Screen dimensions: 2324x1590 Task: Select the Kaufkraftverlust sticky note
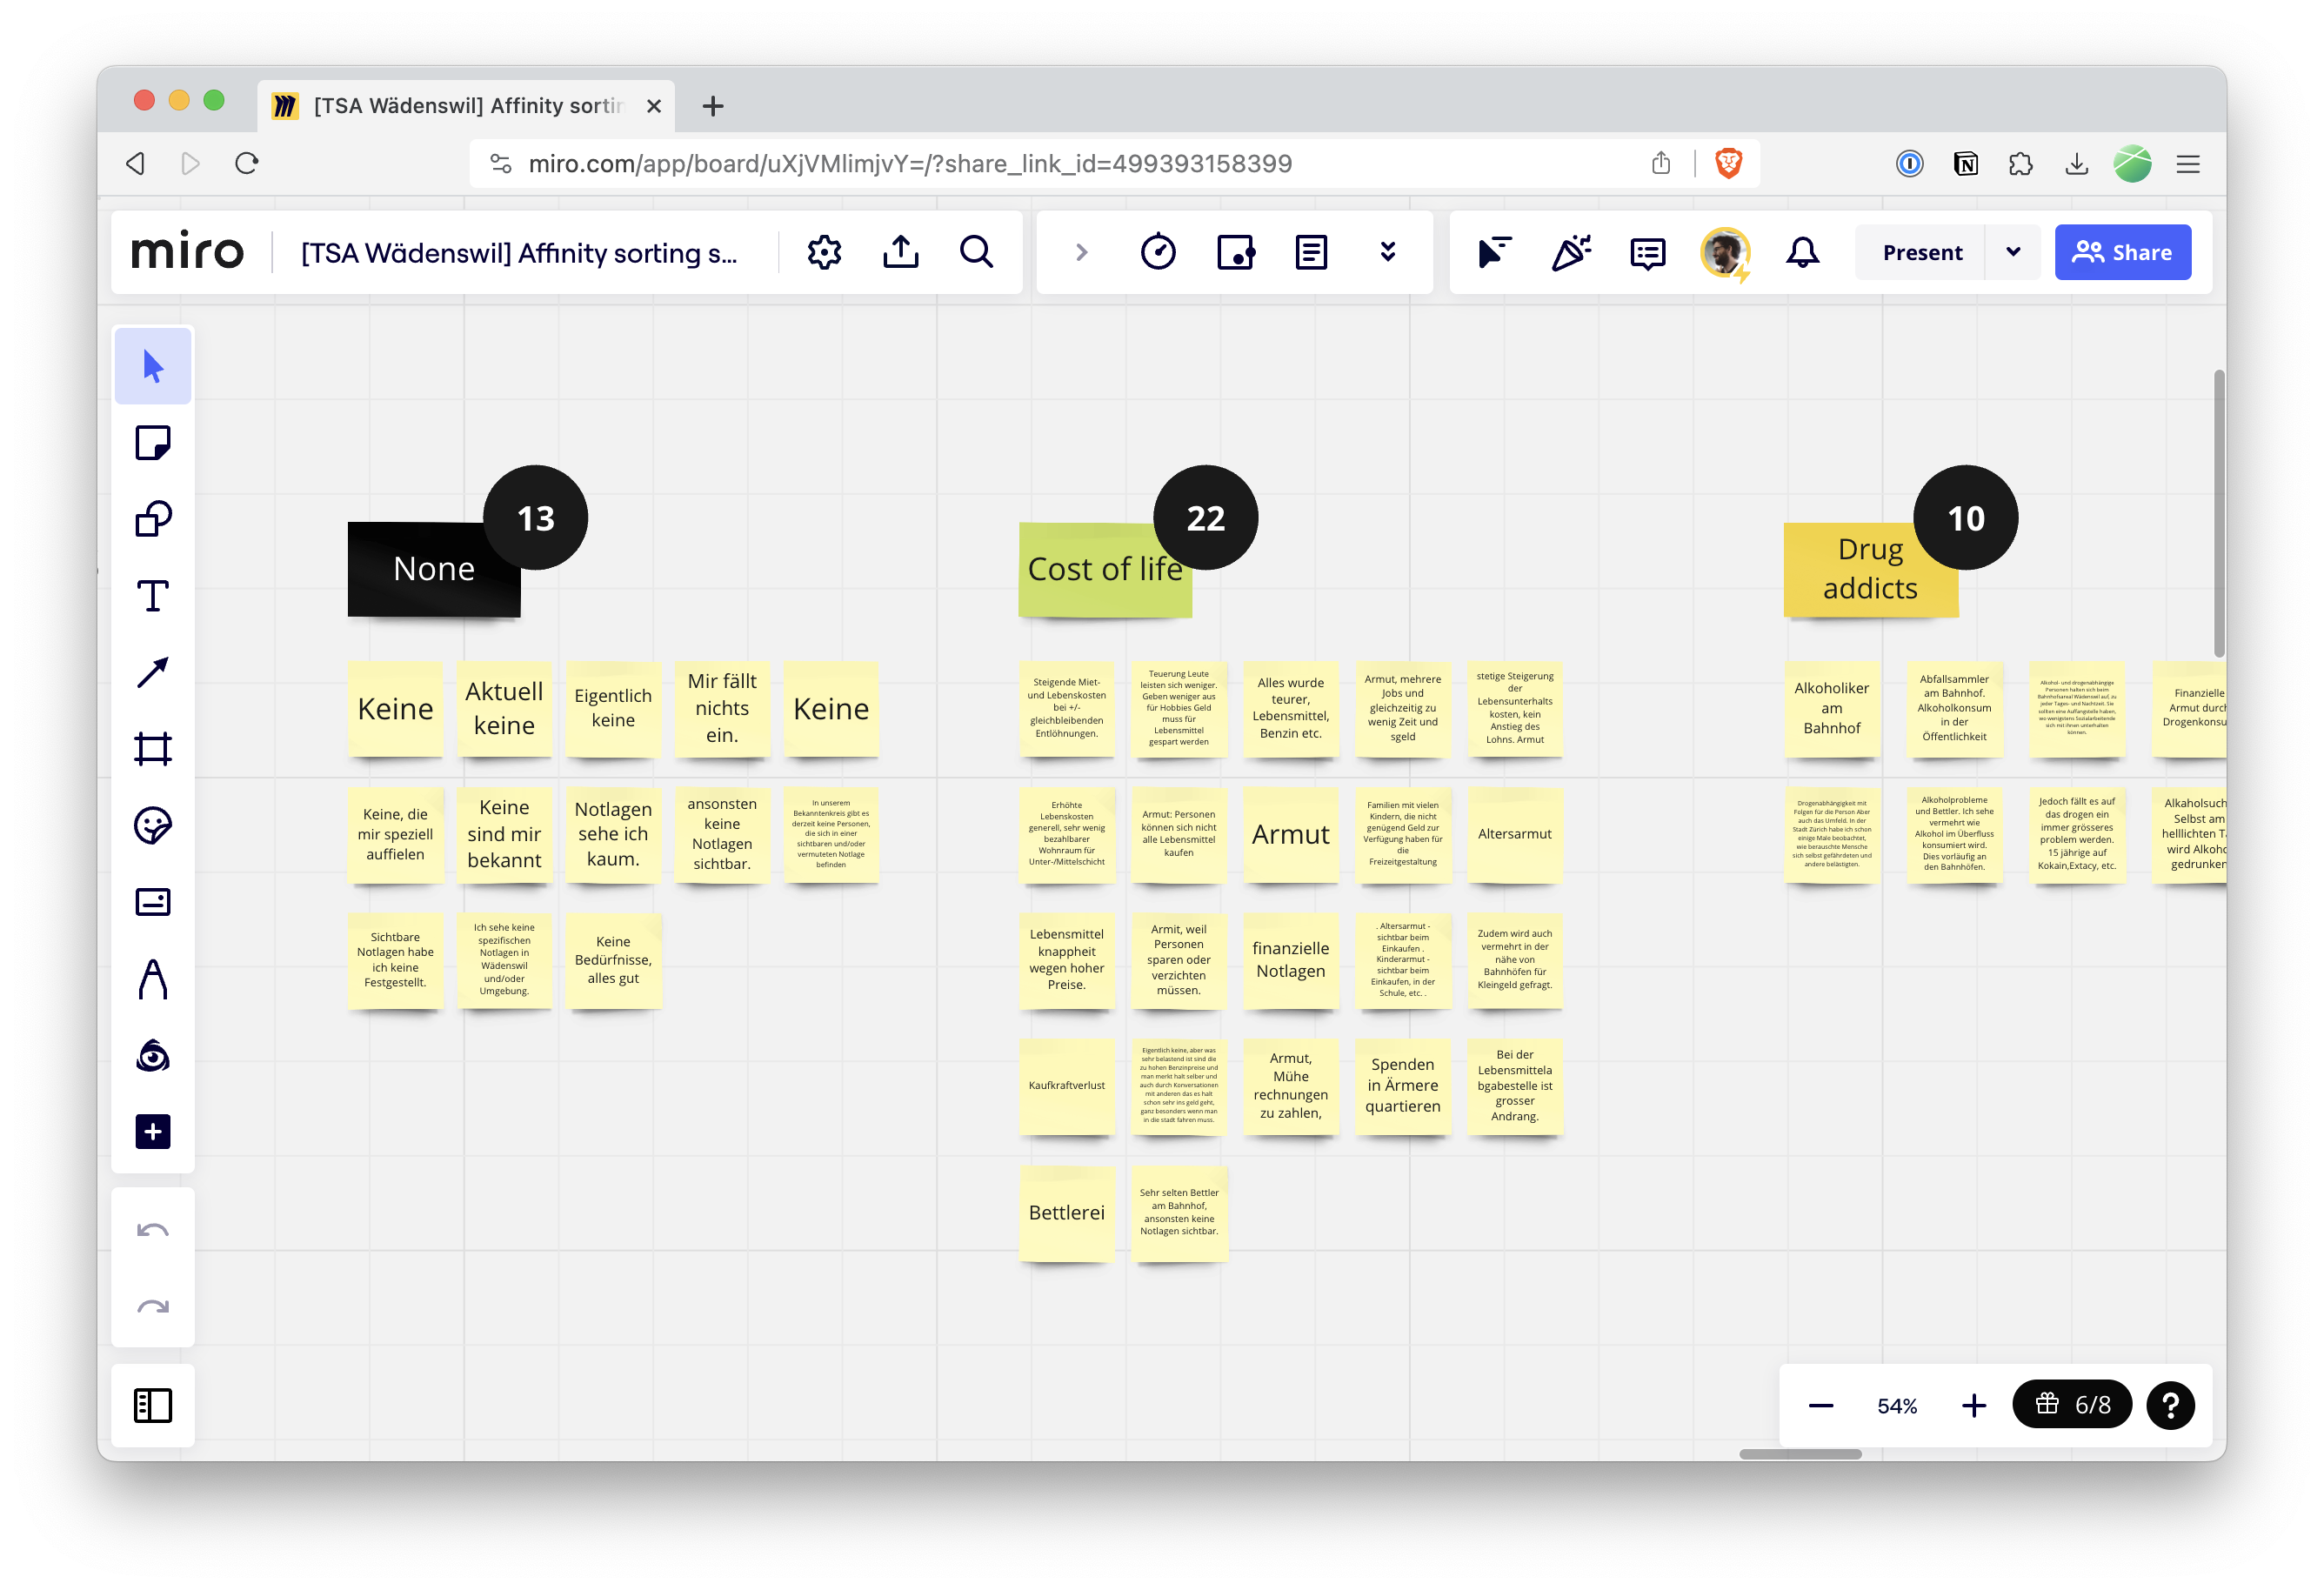point(1066,1086)
